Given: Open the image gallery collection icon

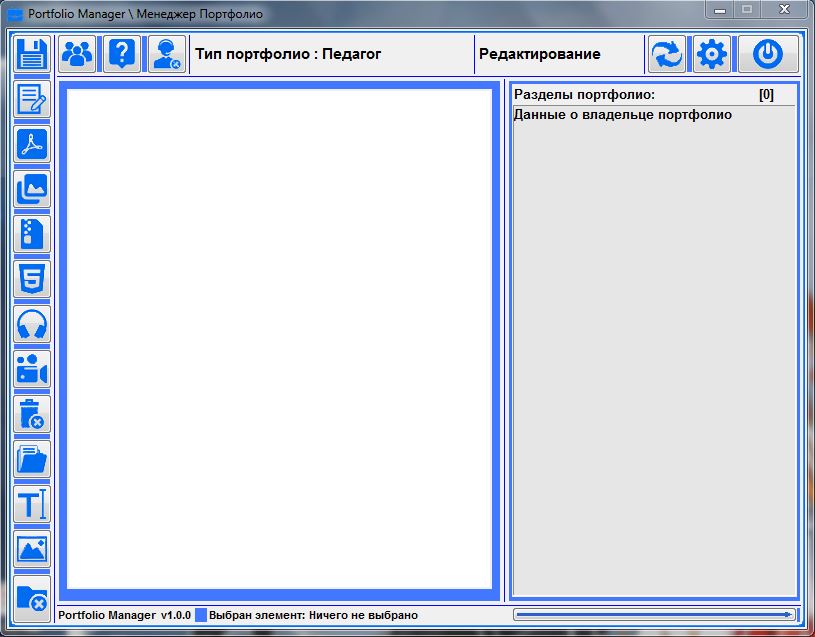Looking at the screenshot, I should [32, 189].
